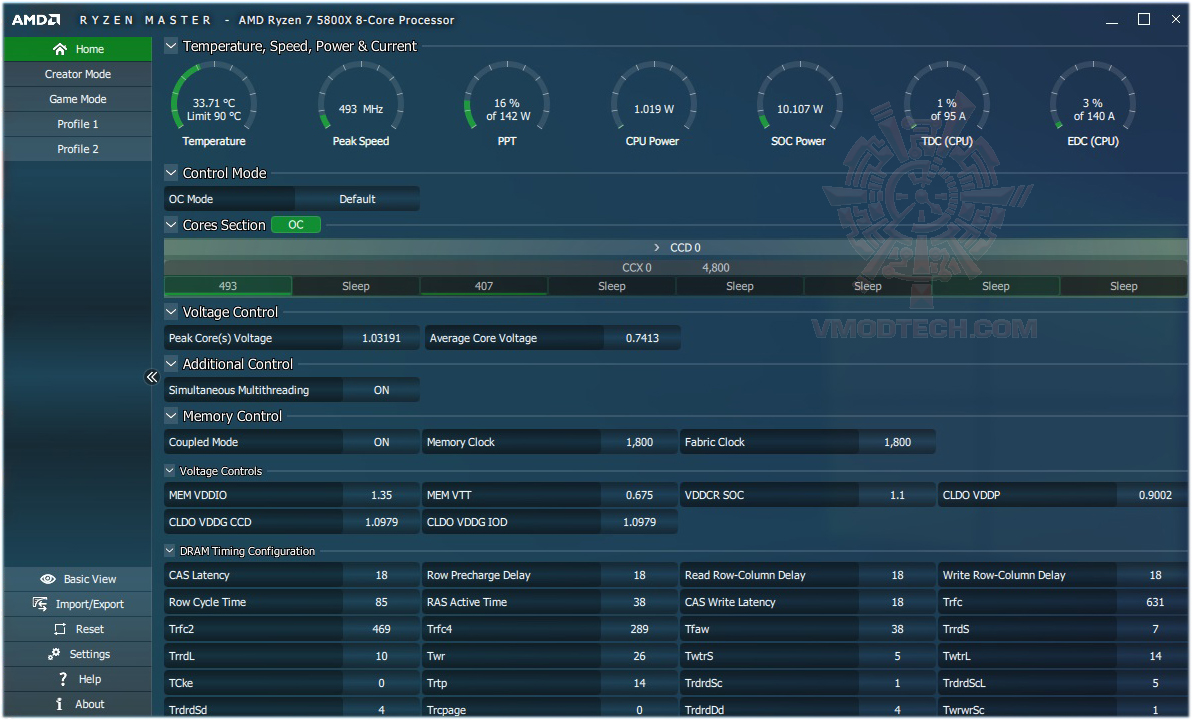Screen dimensions: 1192x720
Task: Click the PPT gauge
Action: 507,103
